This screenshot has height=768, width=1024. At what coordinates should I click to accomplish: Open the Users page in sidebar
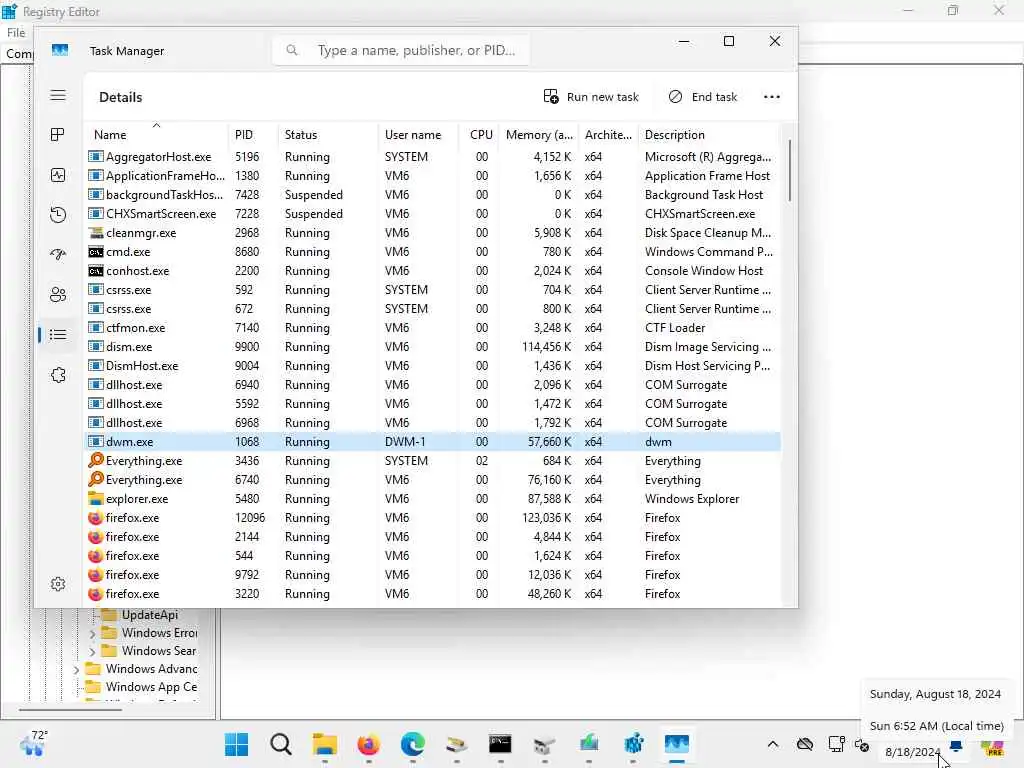(x=58, y=295)
